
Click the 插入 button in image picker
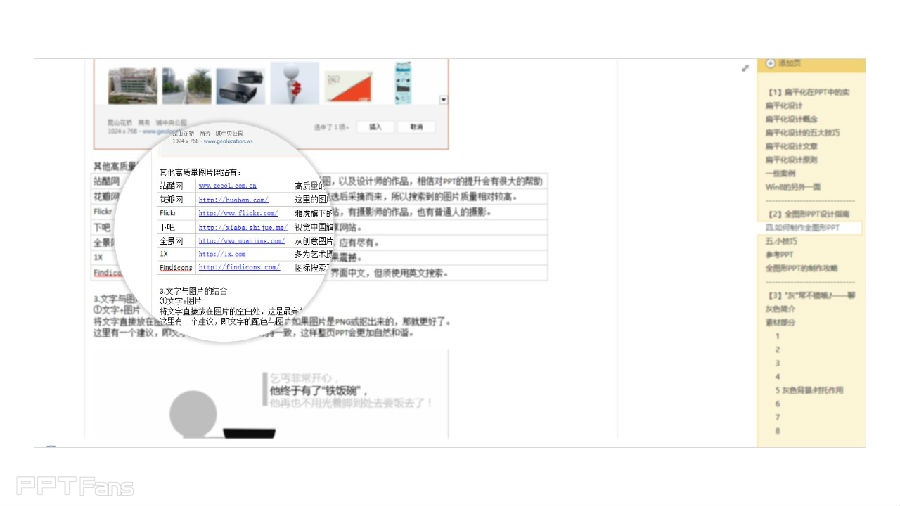coord(375,127)
